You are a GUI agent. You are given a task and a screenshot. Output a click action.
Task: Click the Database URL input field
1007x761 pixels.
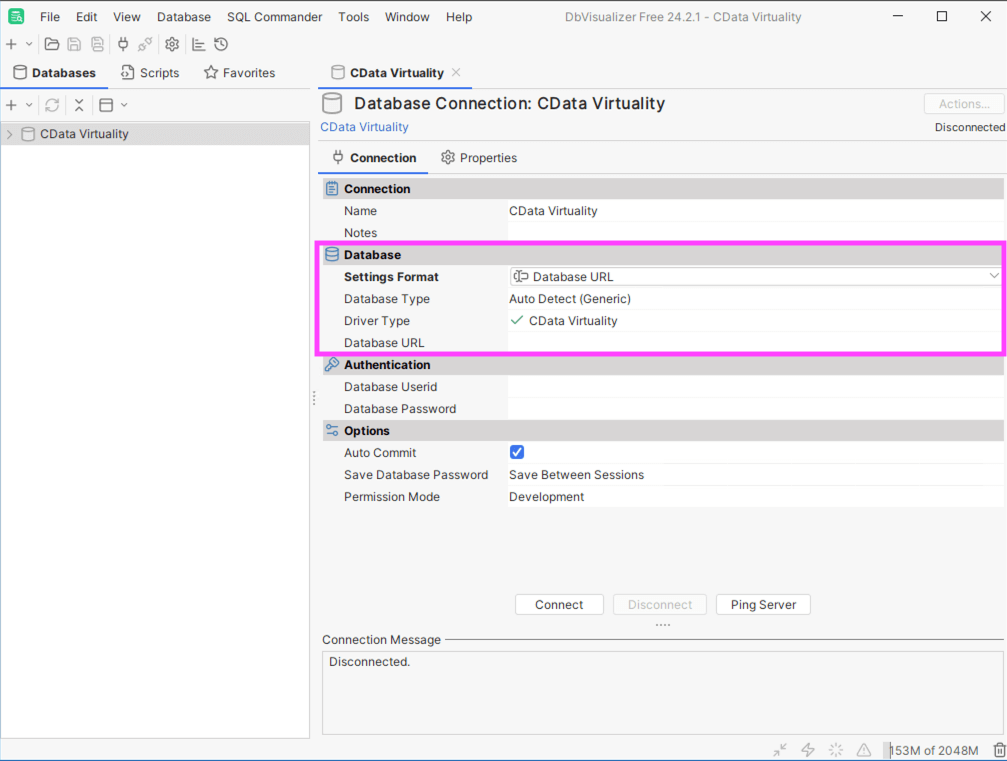coord(754,343)
